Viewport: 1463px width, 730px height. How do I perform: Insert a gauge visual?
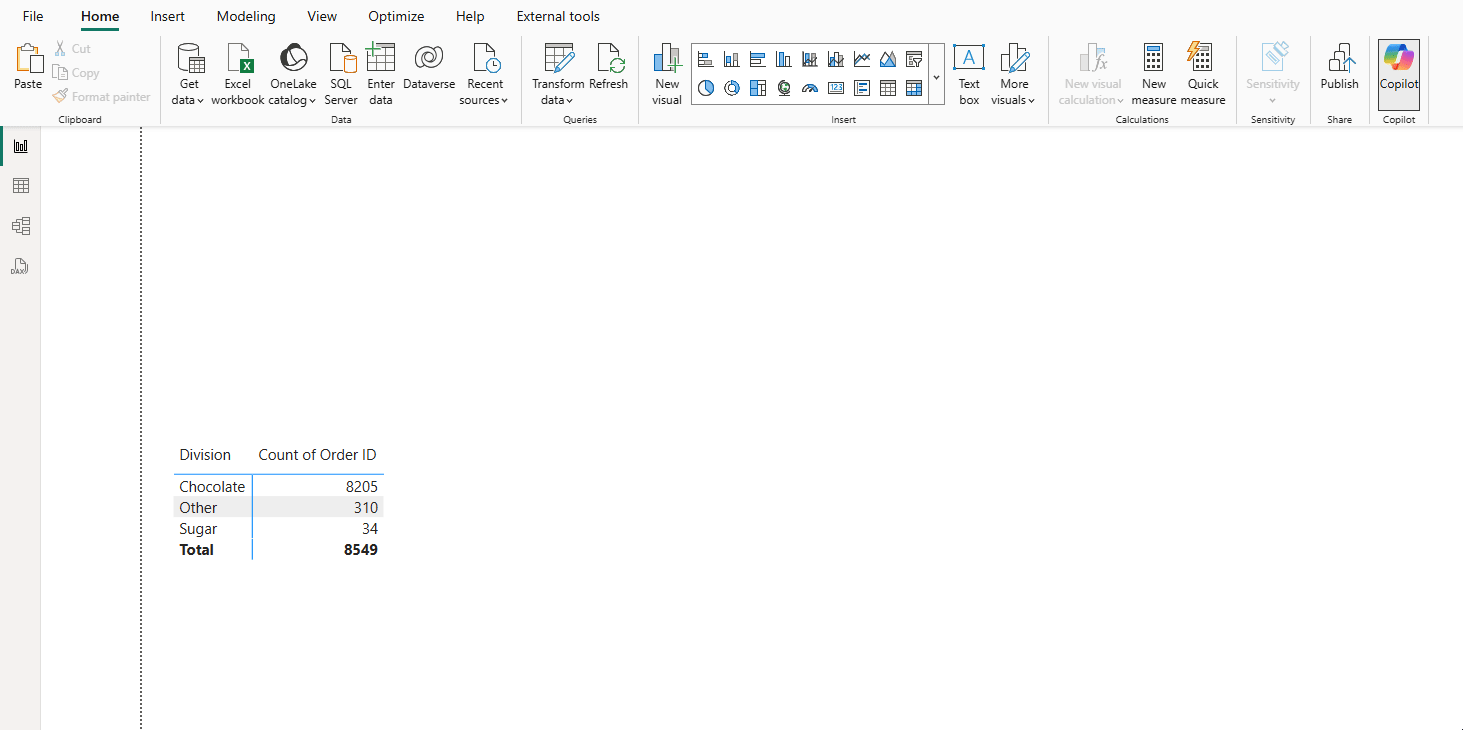(x=810, y=88)
